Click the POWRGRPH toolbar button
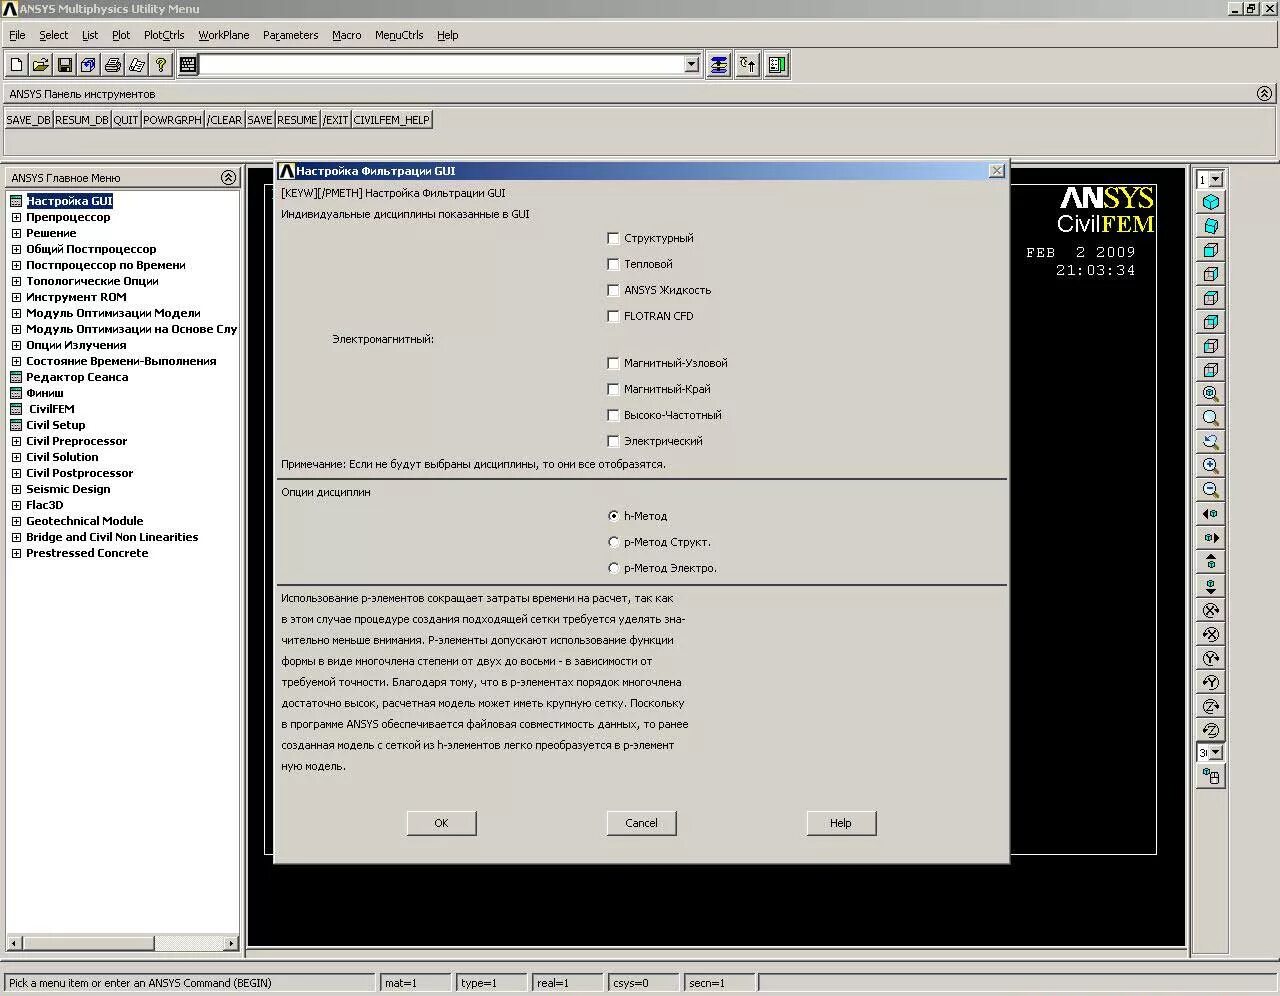 click(172, 120)
